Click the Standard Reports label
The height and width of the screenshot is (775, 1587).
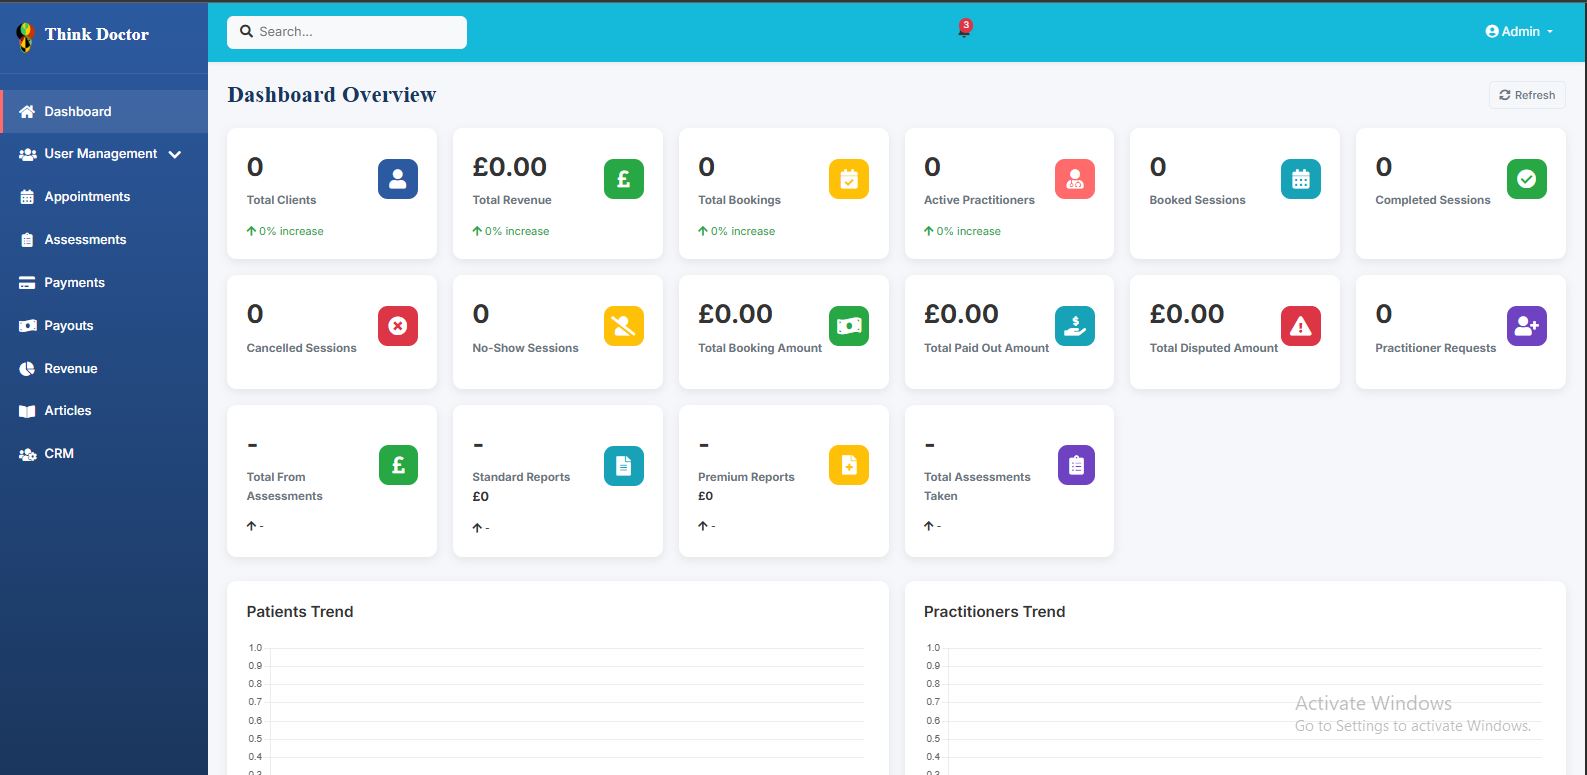(521, 477)
